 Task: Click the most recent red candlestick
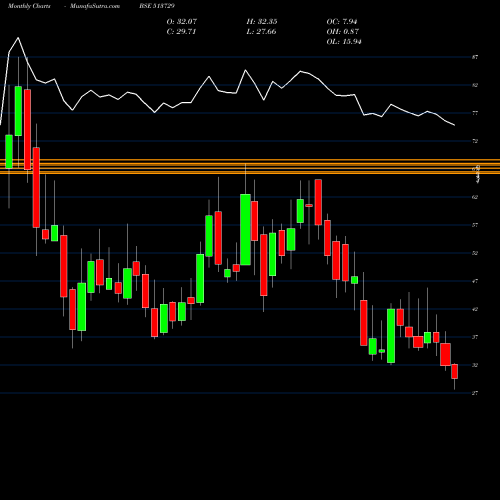[454, 371]
